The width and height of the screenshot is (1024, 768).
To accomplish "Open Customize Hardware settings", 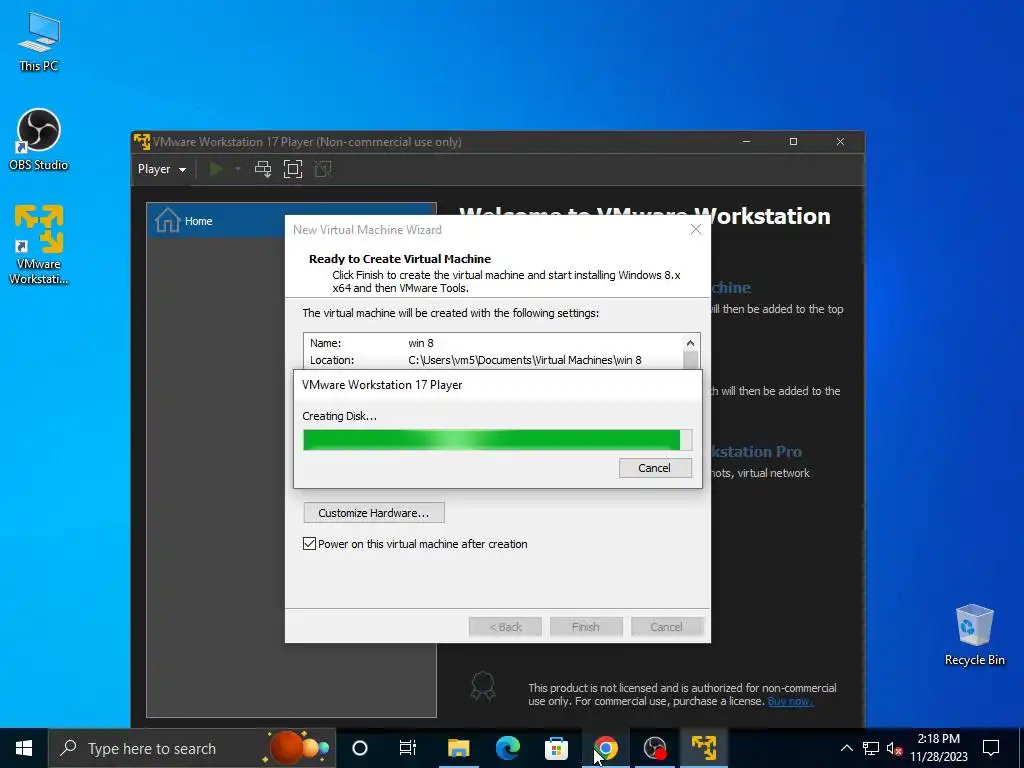I will pos(374,513).
